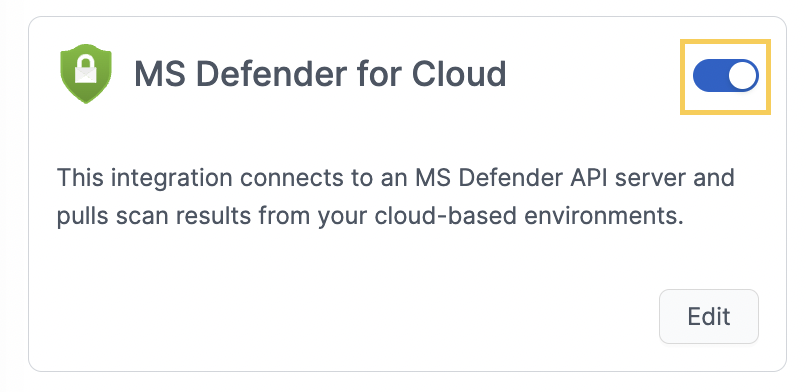
Task: Click the yellow-outlined toggle area
Action: click(725, 77)
